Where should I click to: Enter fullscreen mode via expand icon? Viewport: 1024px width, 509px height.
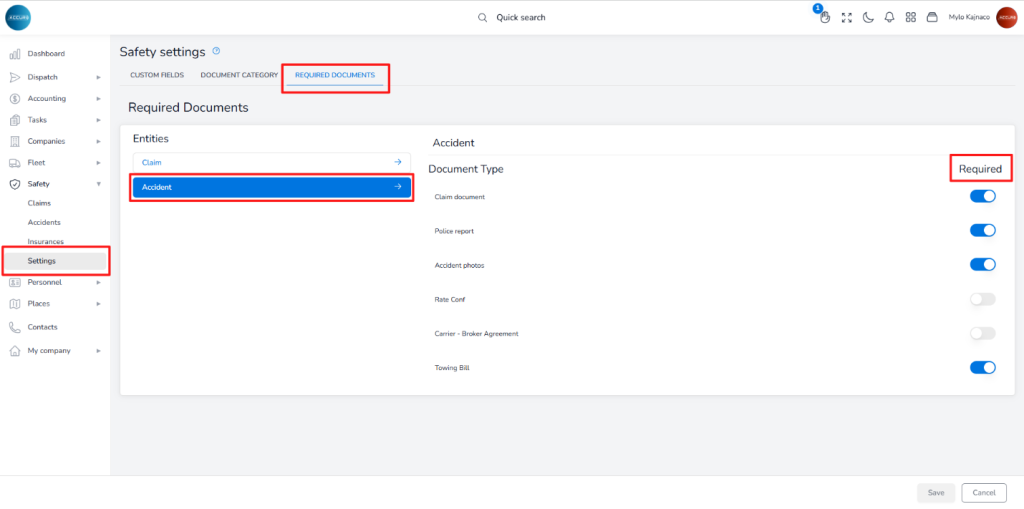(x=847, y=17)
